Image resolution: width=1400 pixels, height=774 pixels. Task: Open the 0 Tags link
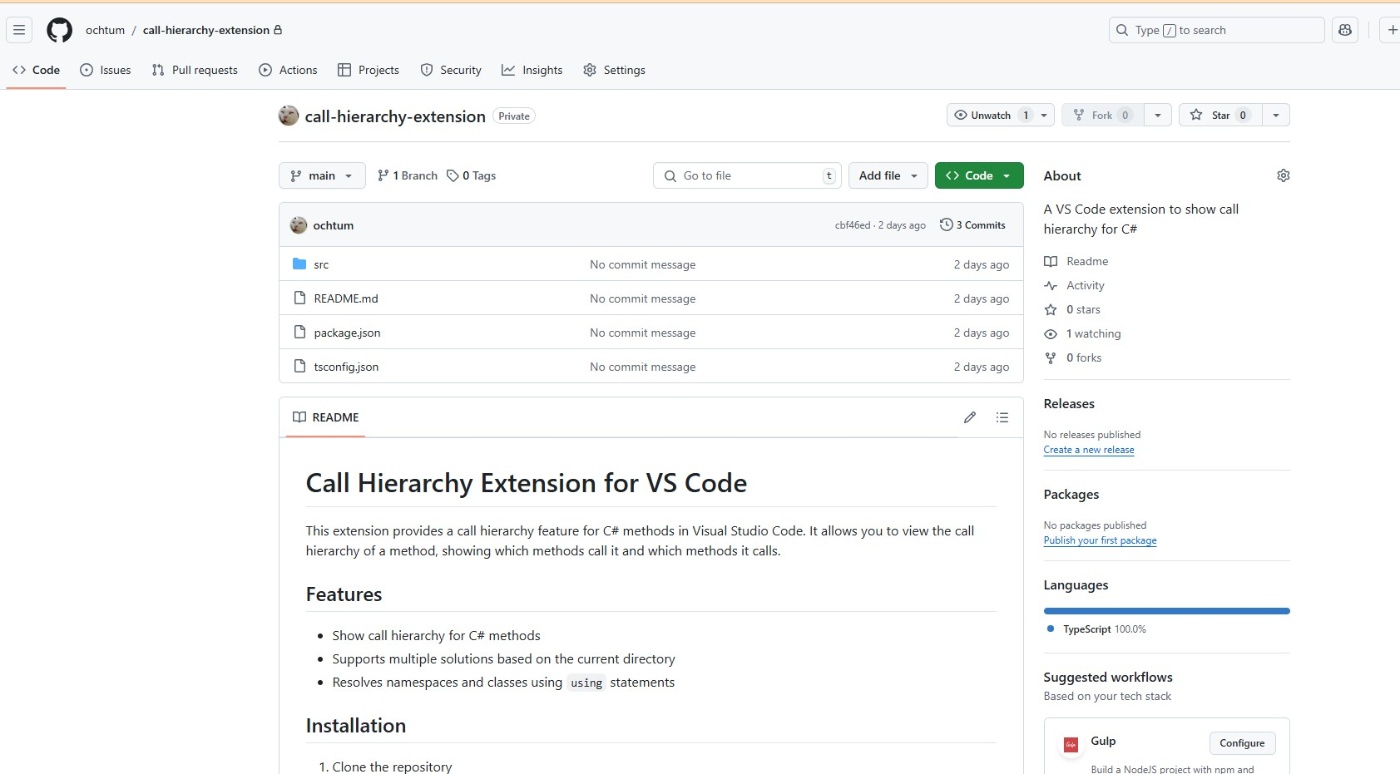(471, 176)
